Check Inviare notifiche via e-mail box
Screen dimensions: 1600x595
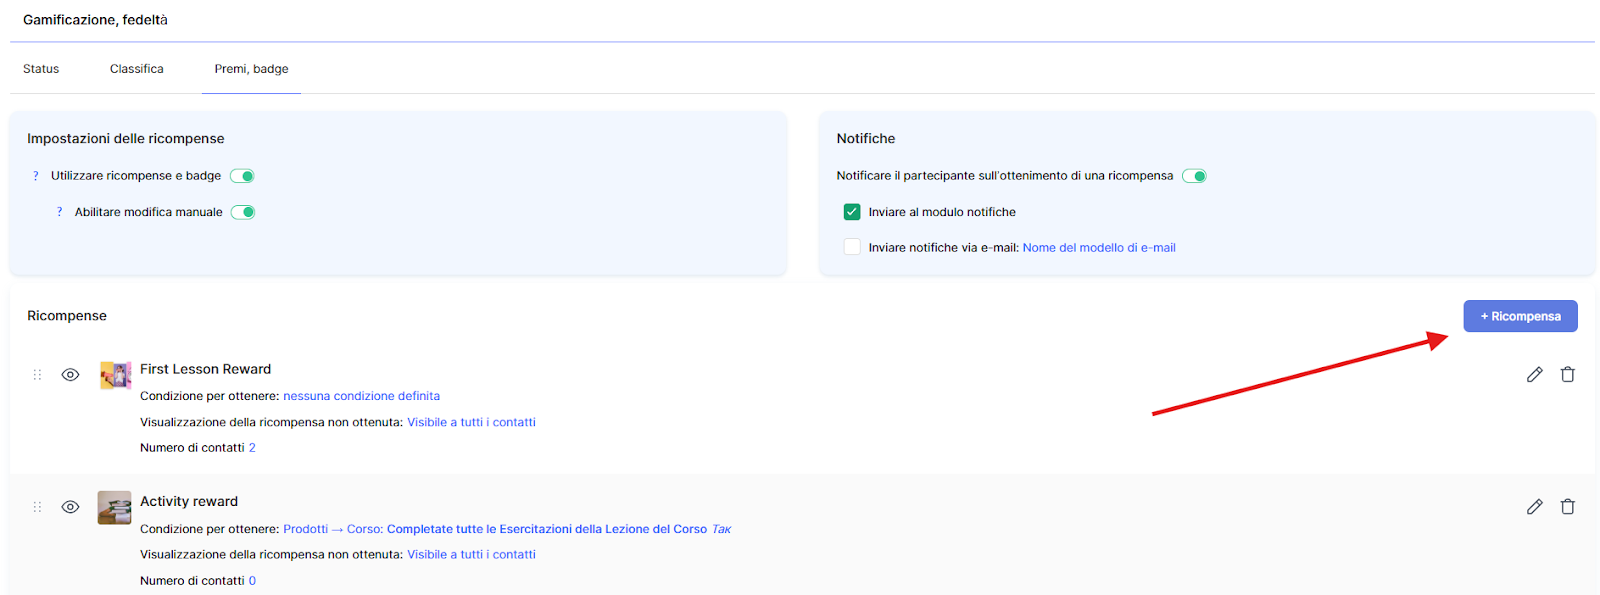[x=852, y=247]
